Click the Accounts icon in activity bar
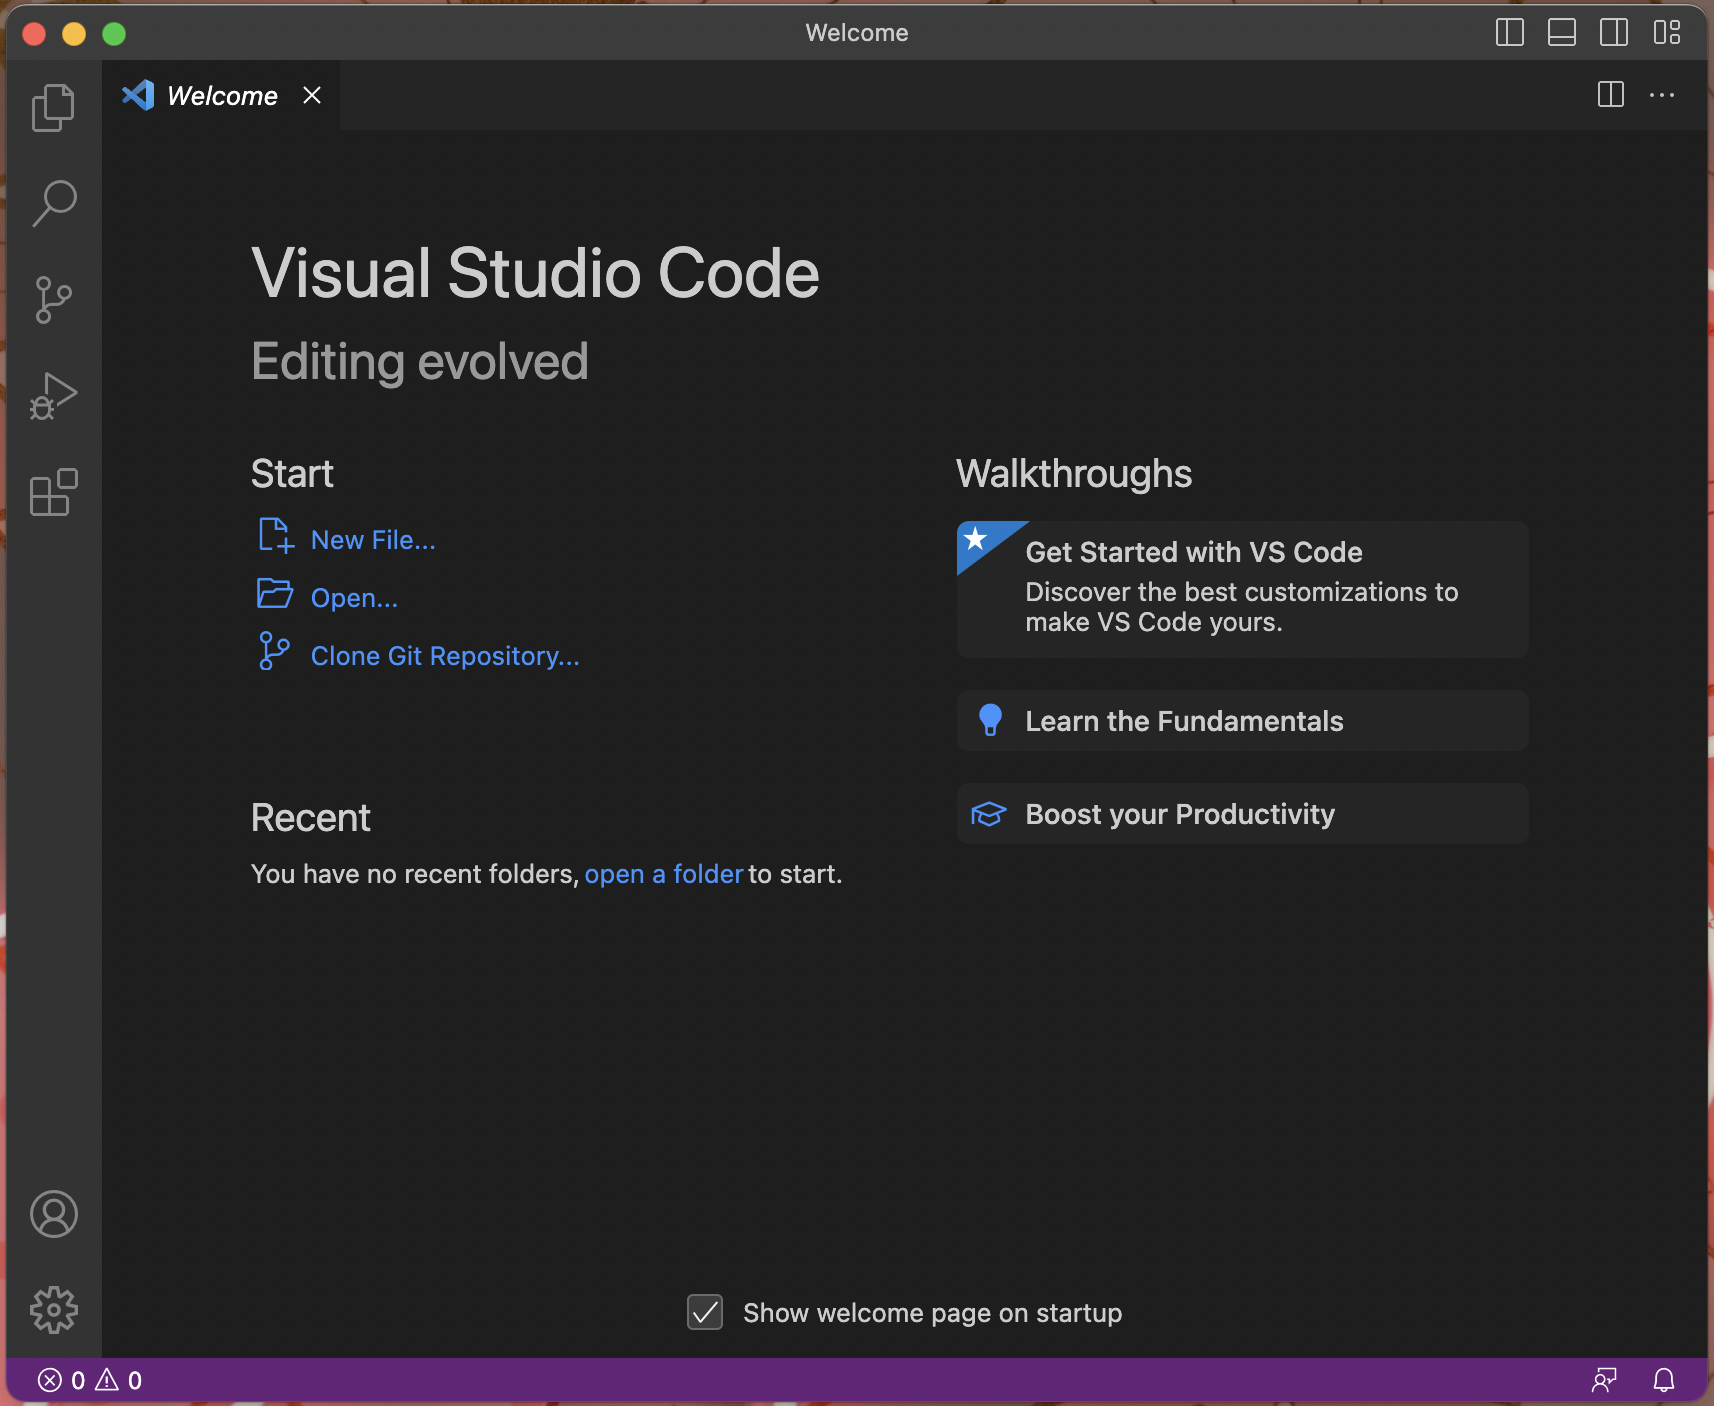 click(x=53, y=1214)
